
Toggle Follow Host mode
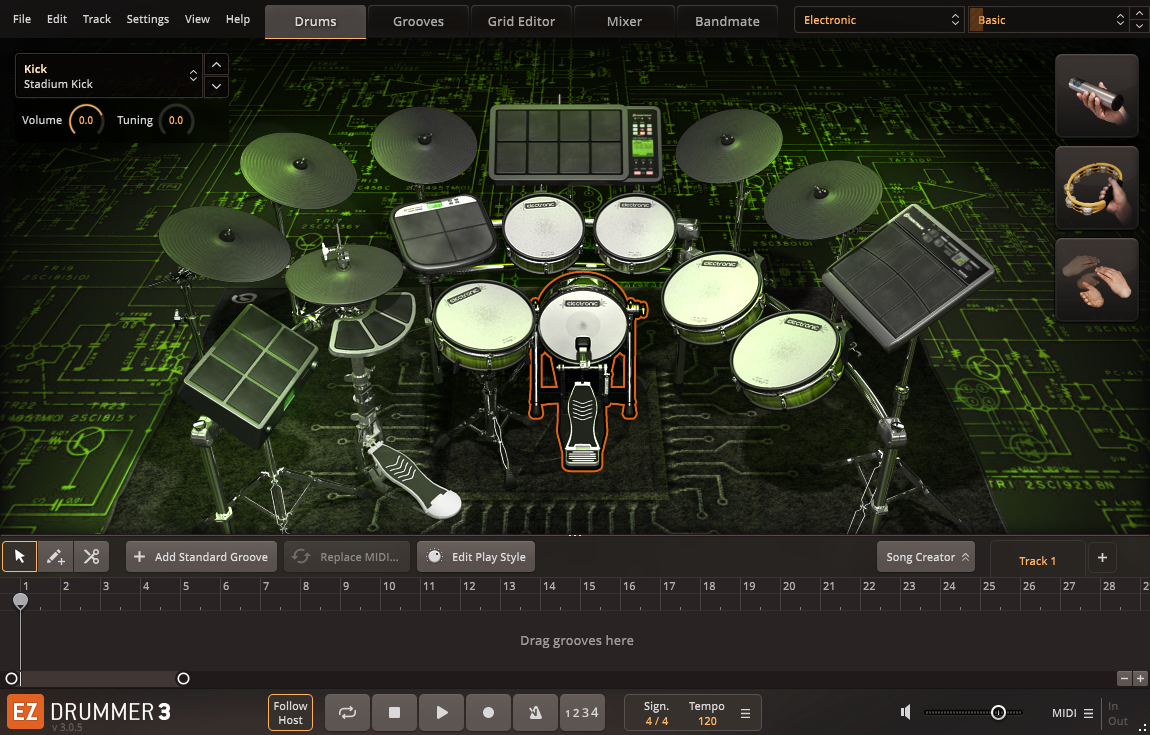290,713
